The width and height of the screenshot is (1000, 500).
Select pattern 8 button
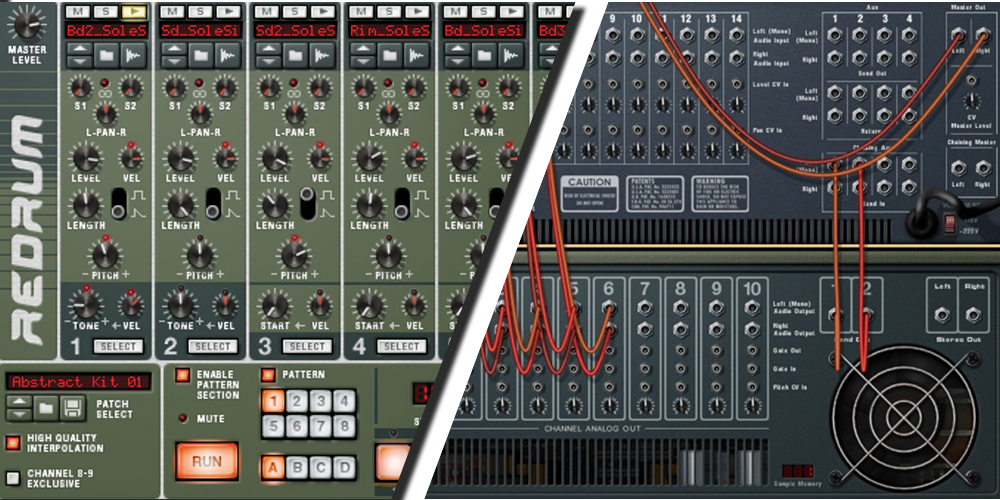344,427
